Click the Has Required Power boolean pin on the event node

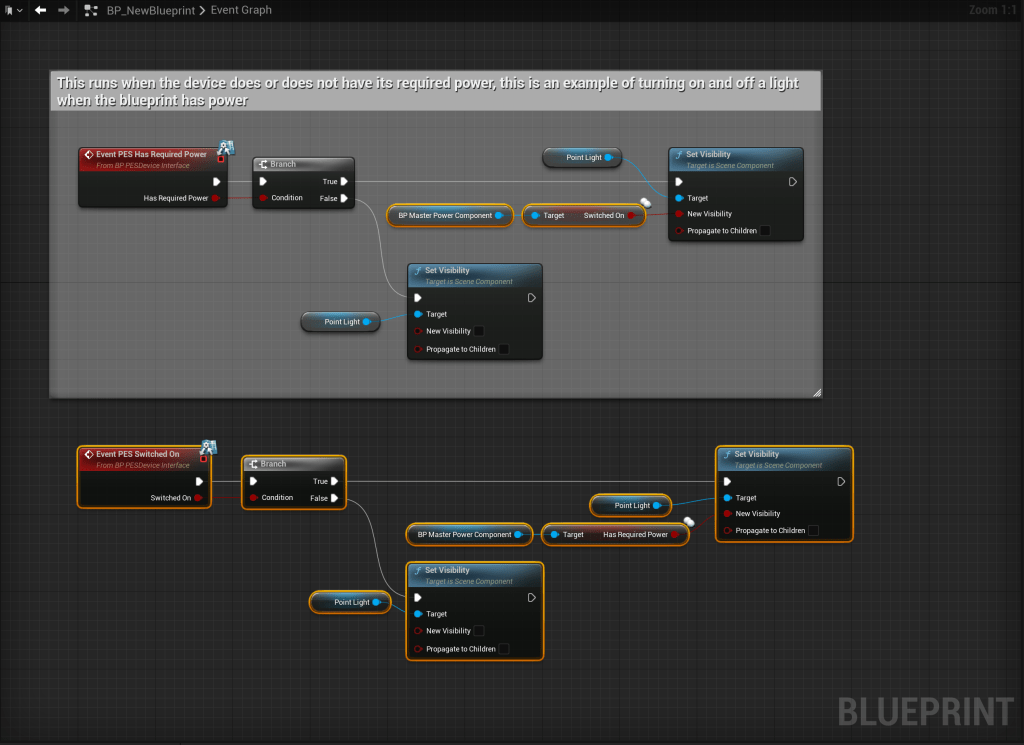[x=216, y=198]
